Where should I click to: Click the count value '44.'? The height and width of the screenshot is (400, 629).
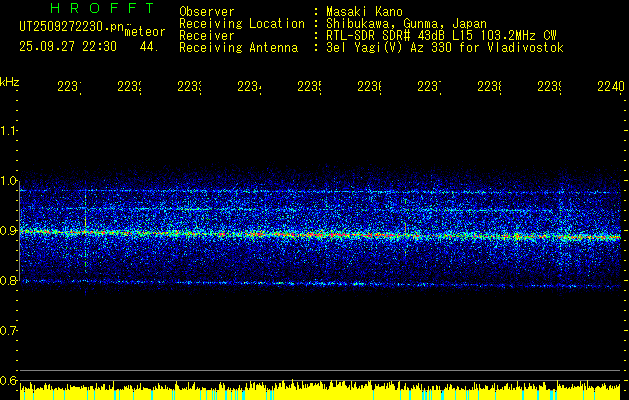tap(149, 47)
